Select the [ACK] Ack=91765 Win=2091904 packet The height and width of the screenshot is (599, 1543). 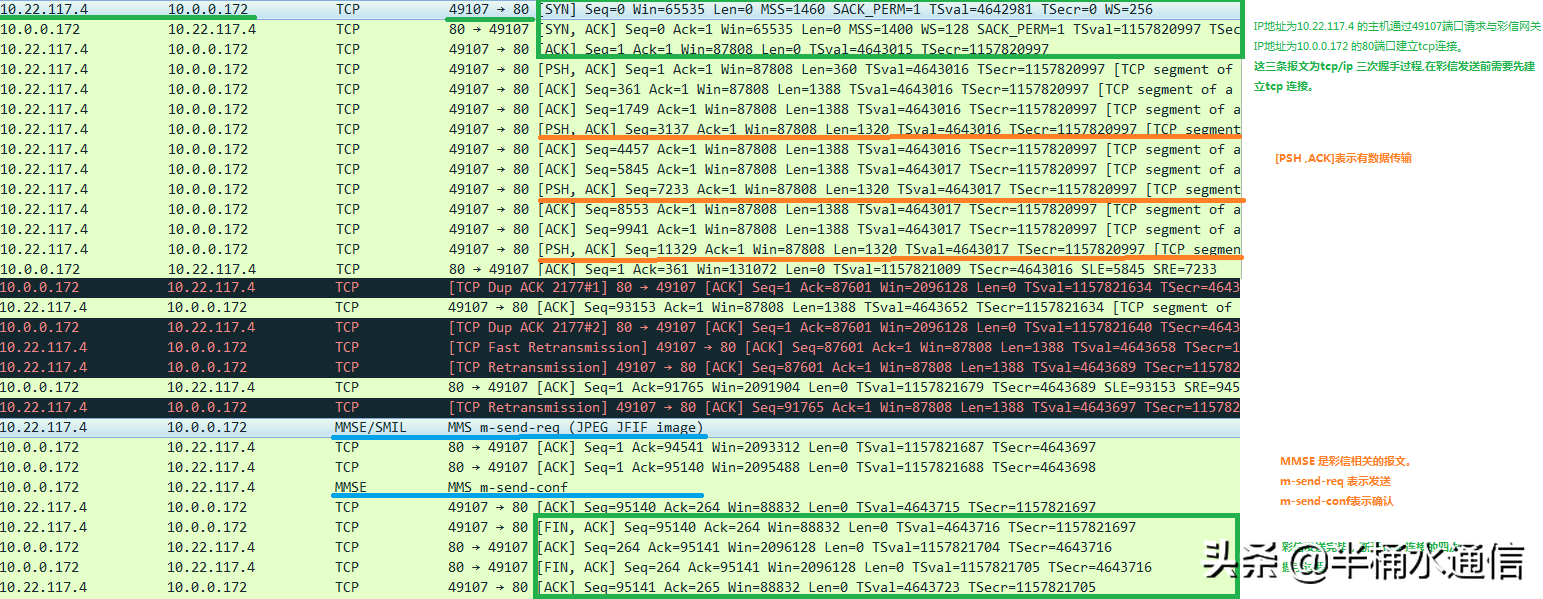(x=620, y=388)
